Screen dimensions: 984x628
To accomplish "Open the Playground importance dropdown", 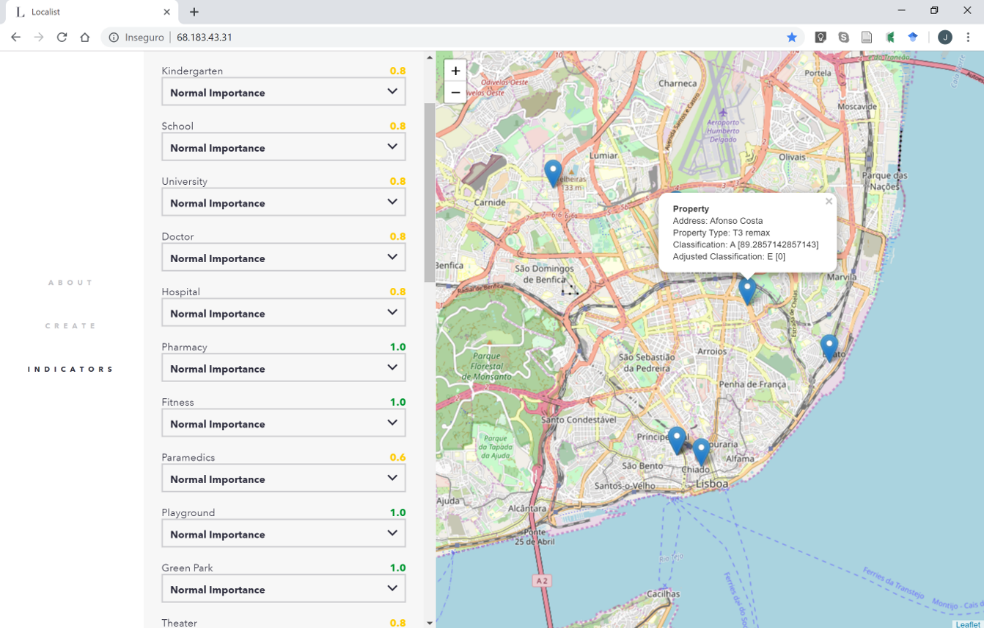I will pos(283,534).
